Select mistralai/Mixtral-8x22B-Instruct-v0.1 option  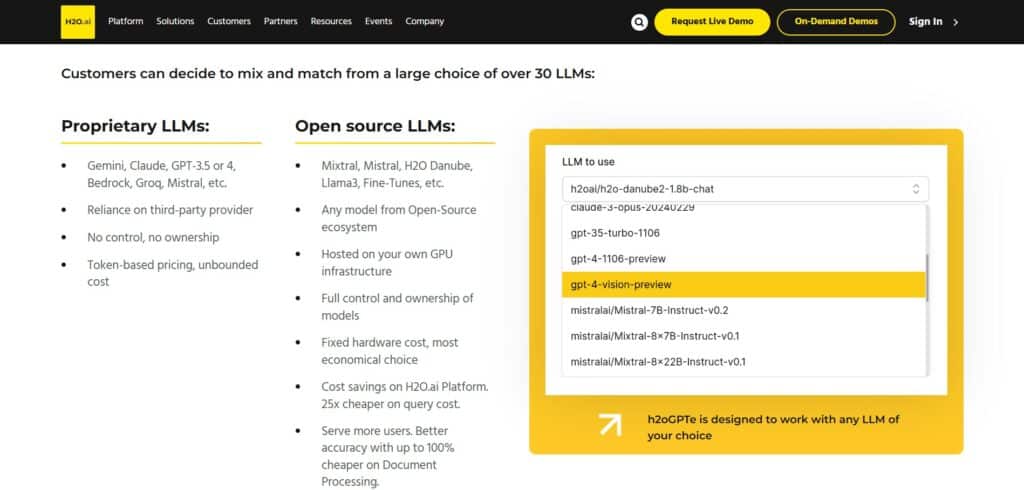click(x=744, y=361)
